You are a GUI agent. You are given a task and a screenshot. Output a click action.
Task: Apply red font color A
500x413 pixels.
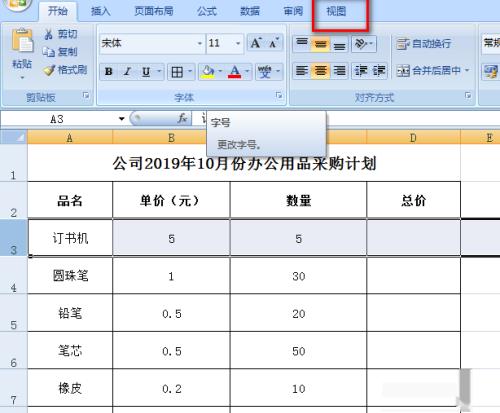[x=234, y=72]
